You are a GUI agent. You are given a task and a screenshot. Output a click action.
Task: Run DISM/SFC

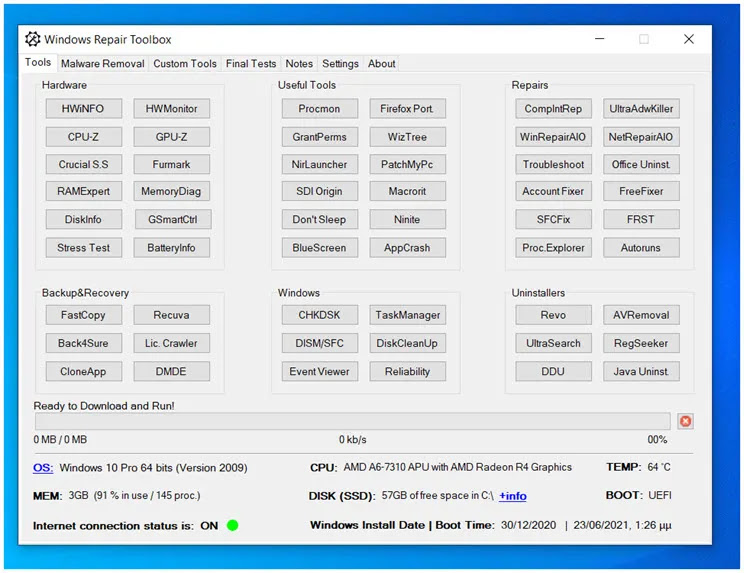point(319,343)
